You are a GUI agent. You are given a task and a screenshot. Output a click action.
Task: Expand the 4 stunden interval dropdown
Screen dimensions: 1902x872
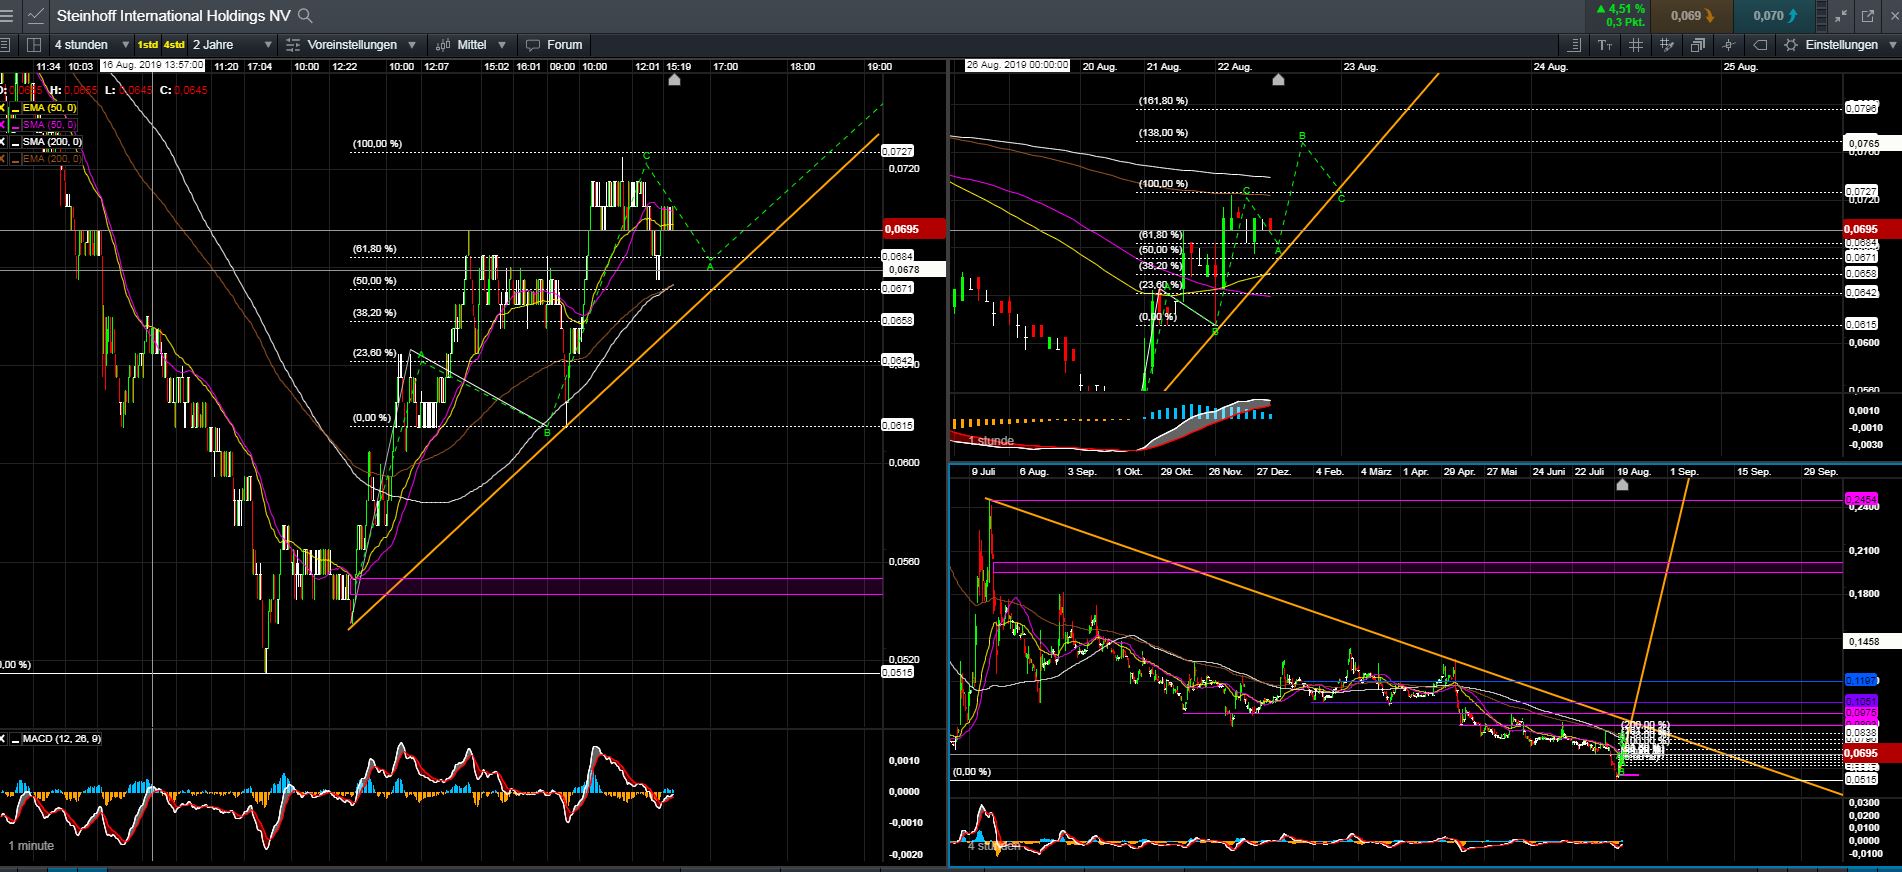pos(92,45)
